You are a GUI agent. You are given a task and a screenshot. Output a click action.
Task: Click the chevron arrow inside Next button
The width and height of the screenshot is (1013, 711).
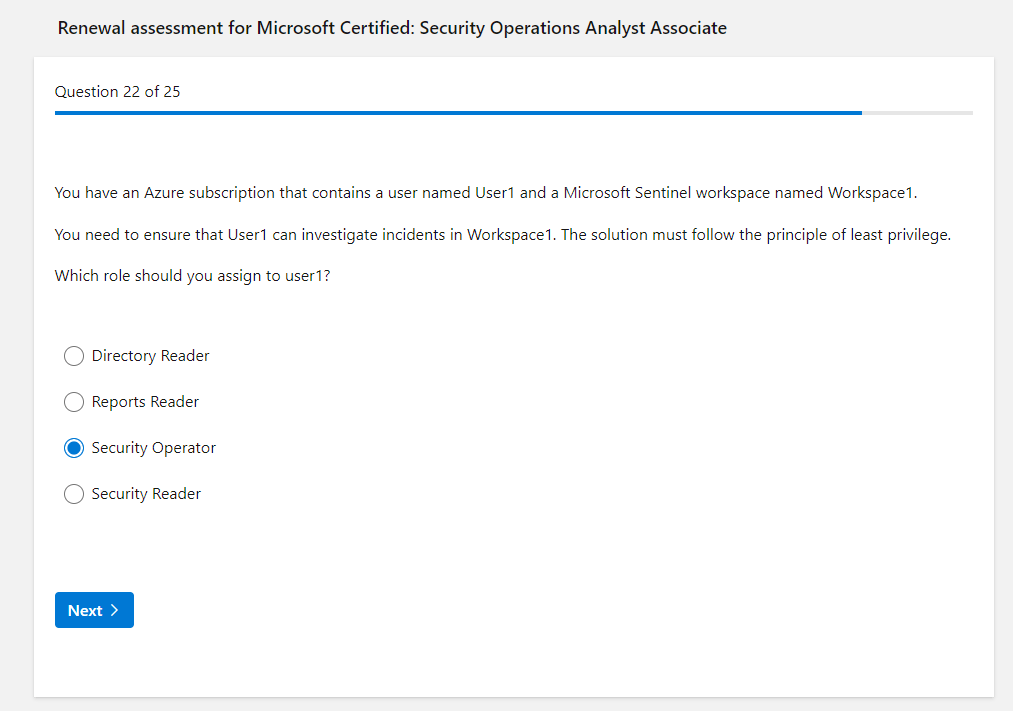click(x=115, y=610)
